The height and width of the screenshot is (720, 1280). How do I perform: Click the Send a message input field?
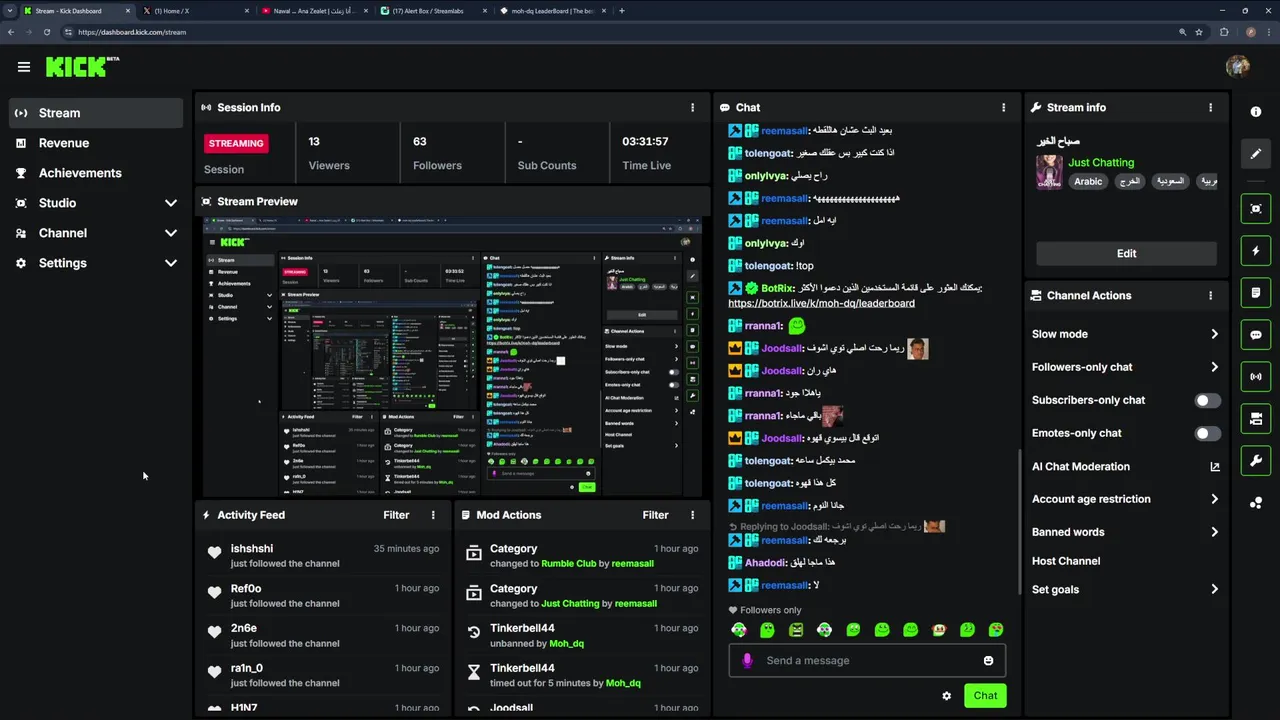(x=867, y=660)
